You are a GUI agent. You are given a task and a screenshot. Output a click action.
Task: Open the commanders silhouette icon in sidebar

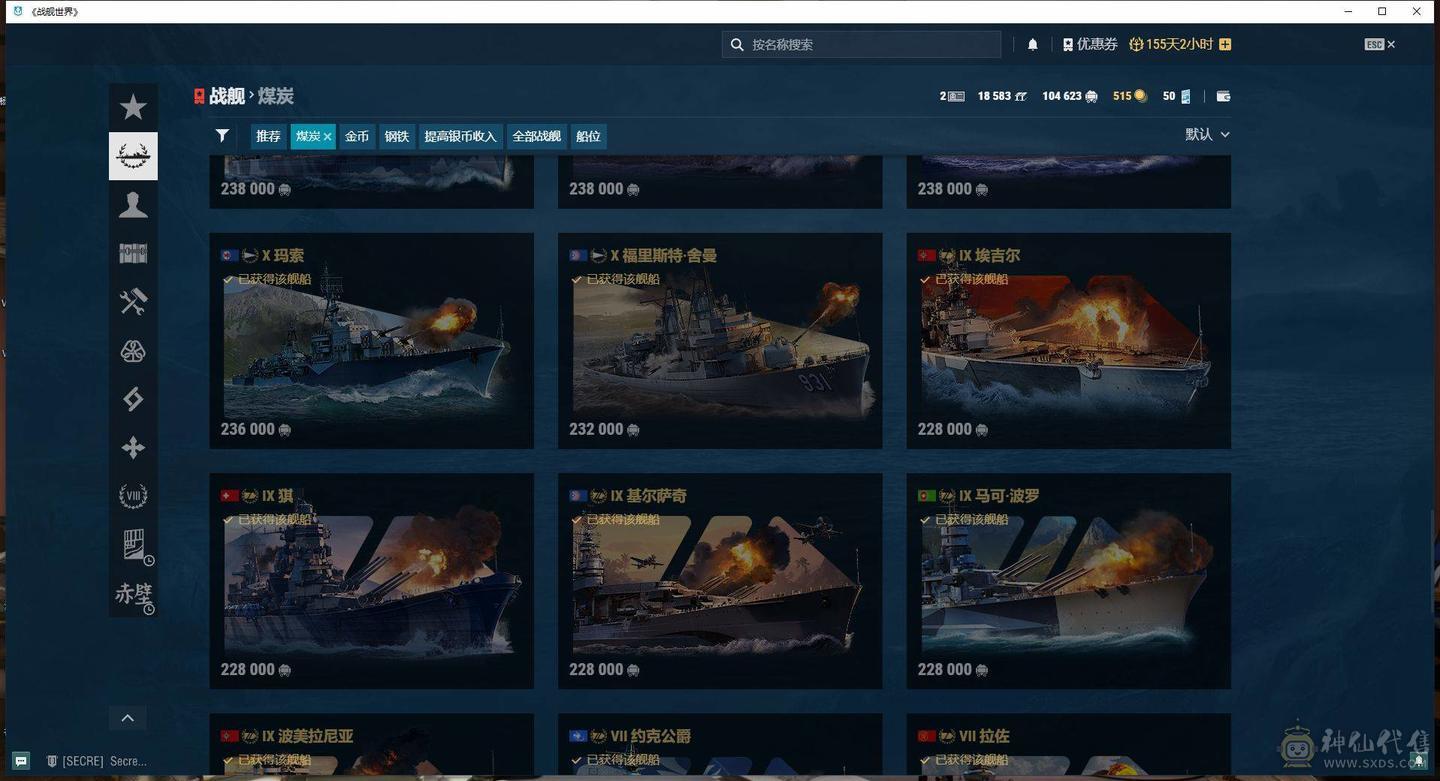tap(133, 205)
